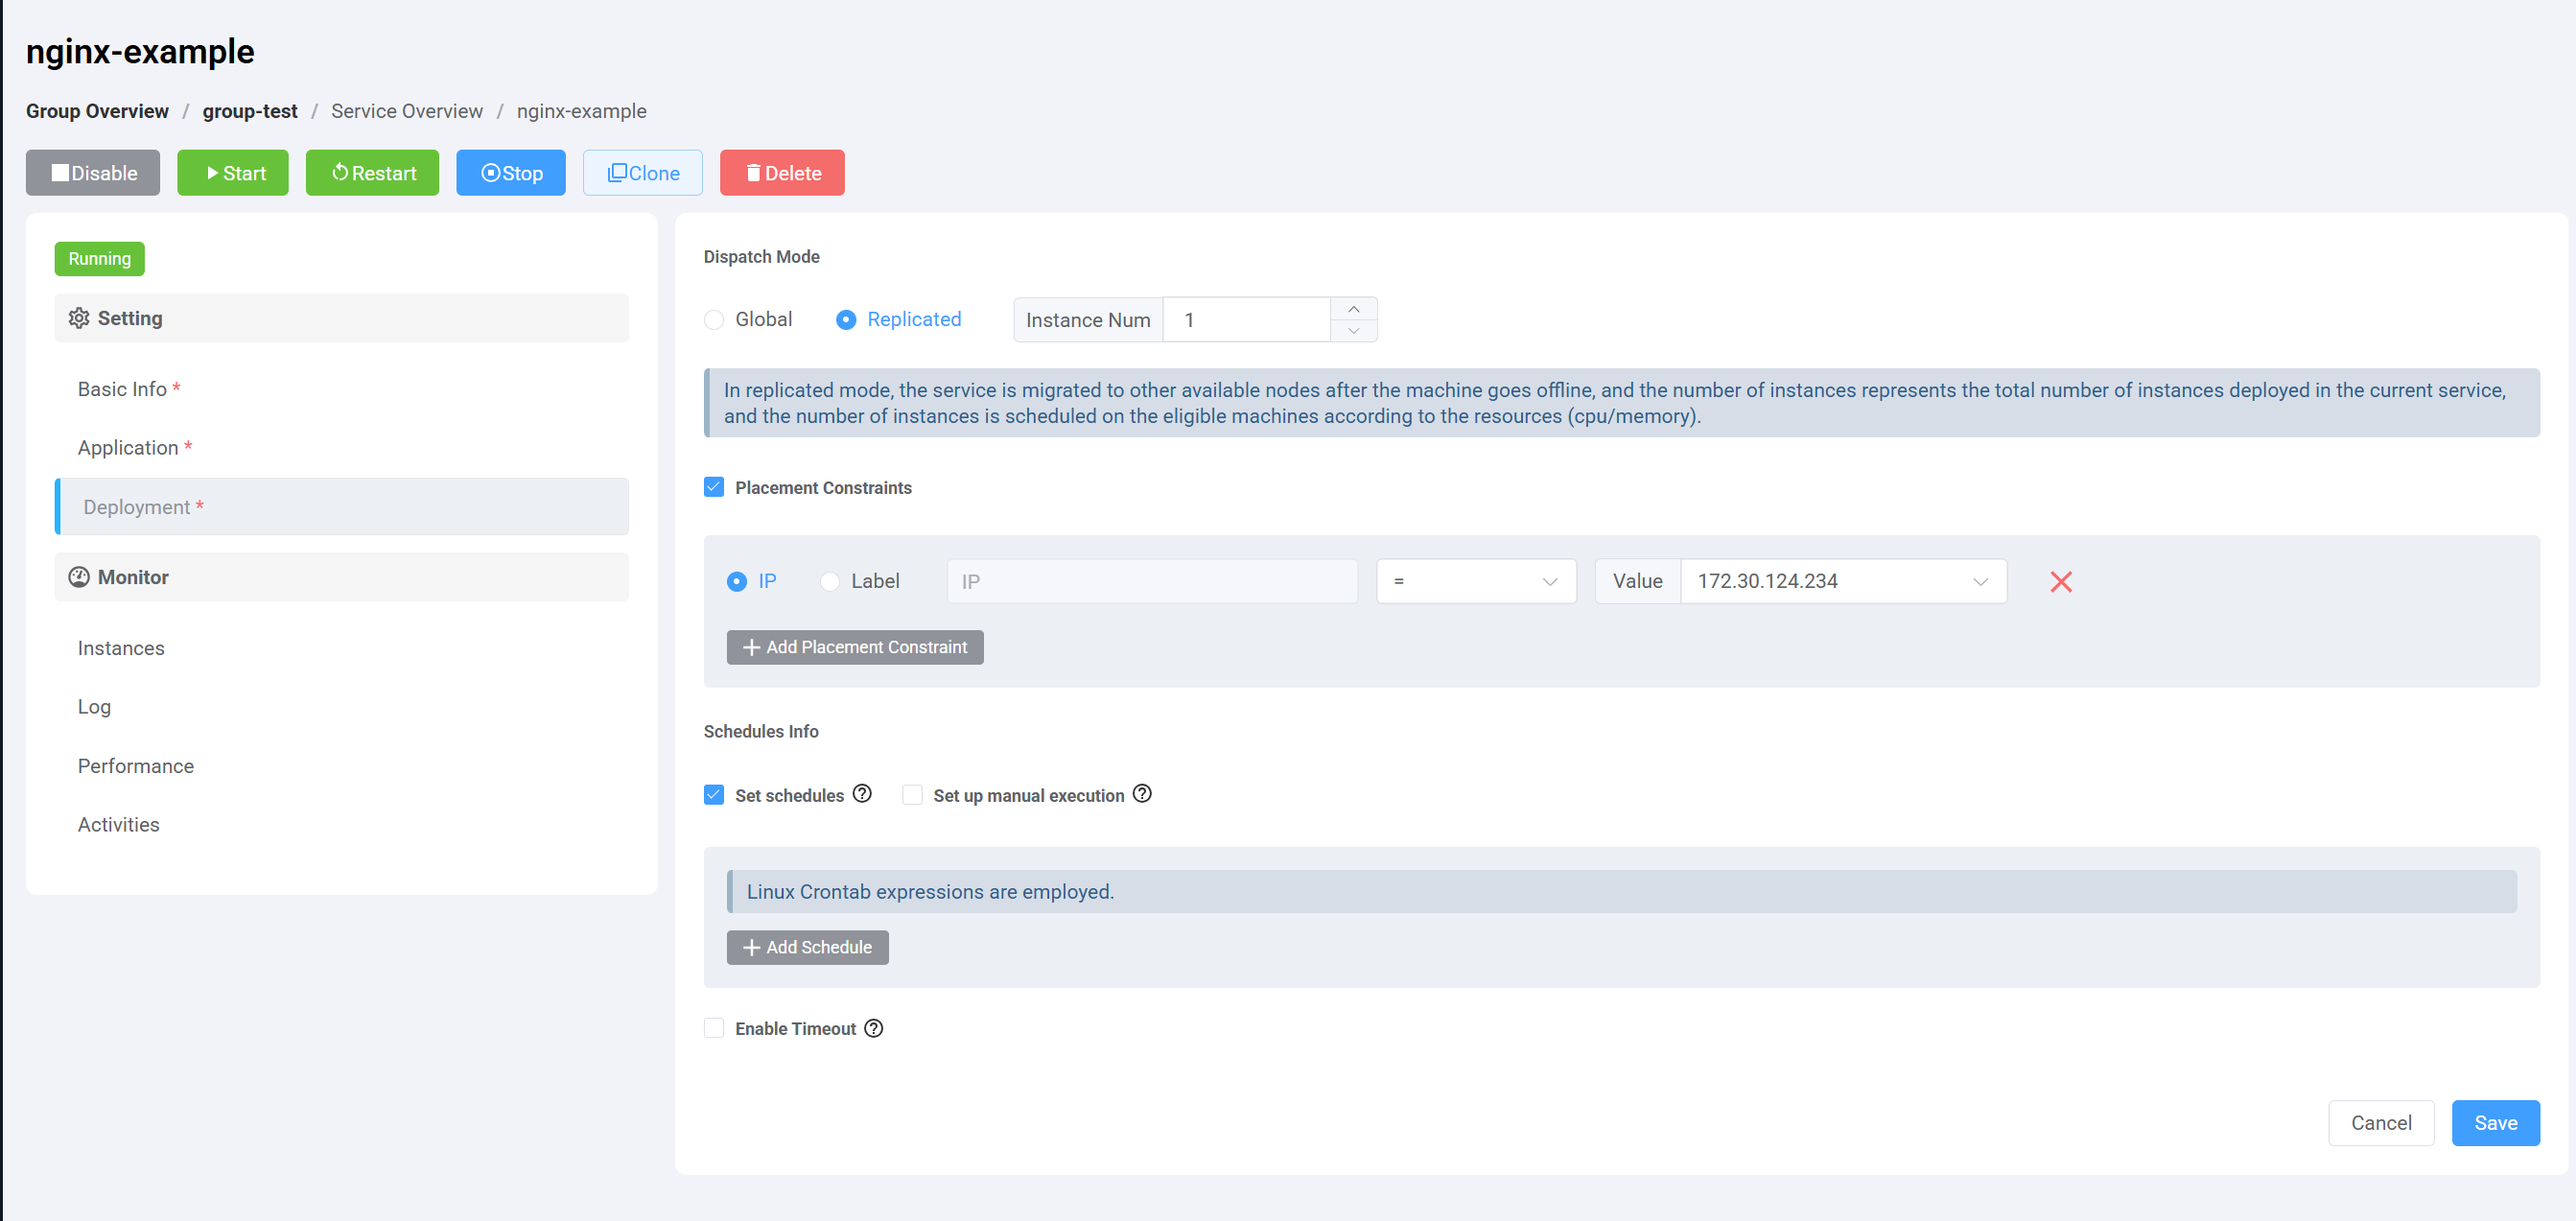Delete the nginx-example service

click(x=782, y=173)
